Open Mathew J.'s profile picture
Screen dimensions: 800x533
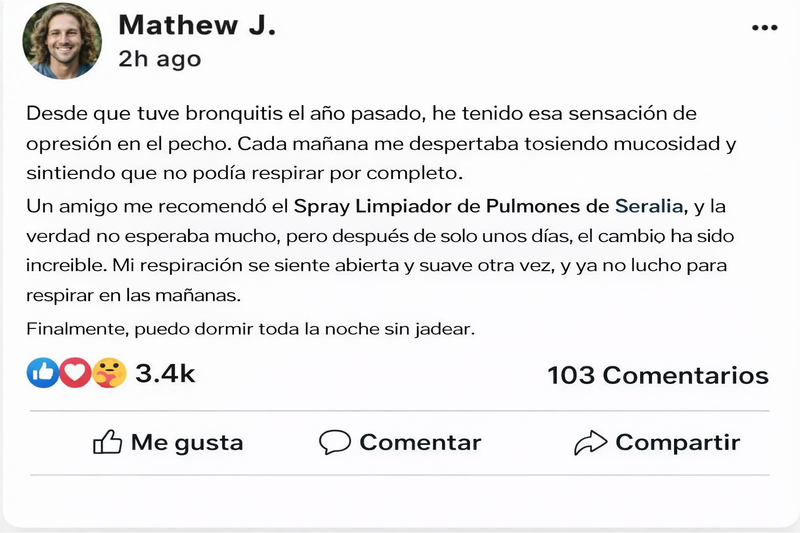(x=62, y=41)
